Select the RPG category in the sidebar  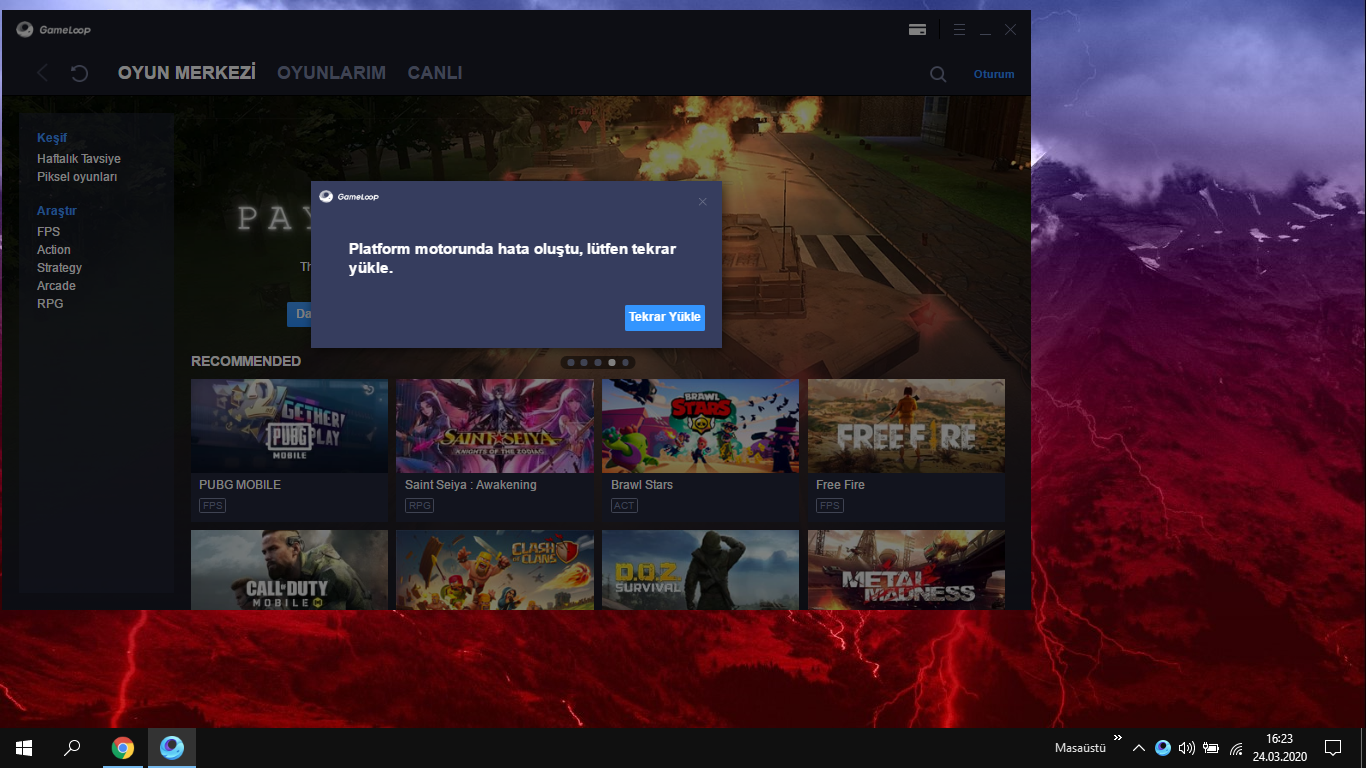(x=50, y=304)
